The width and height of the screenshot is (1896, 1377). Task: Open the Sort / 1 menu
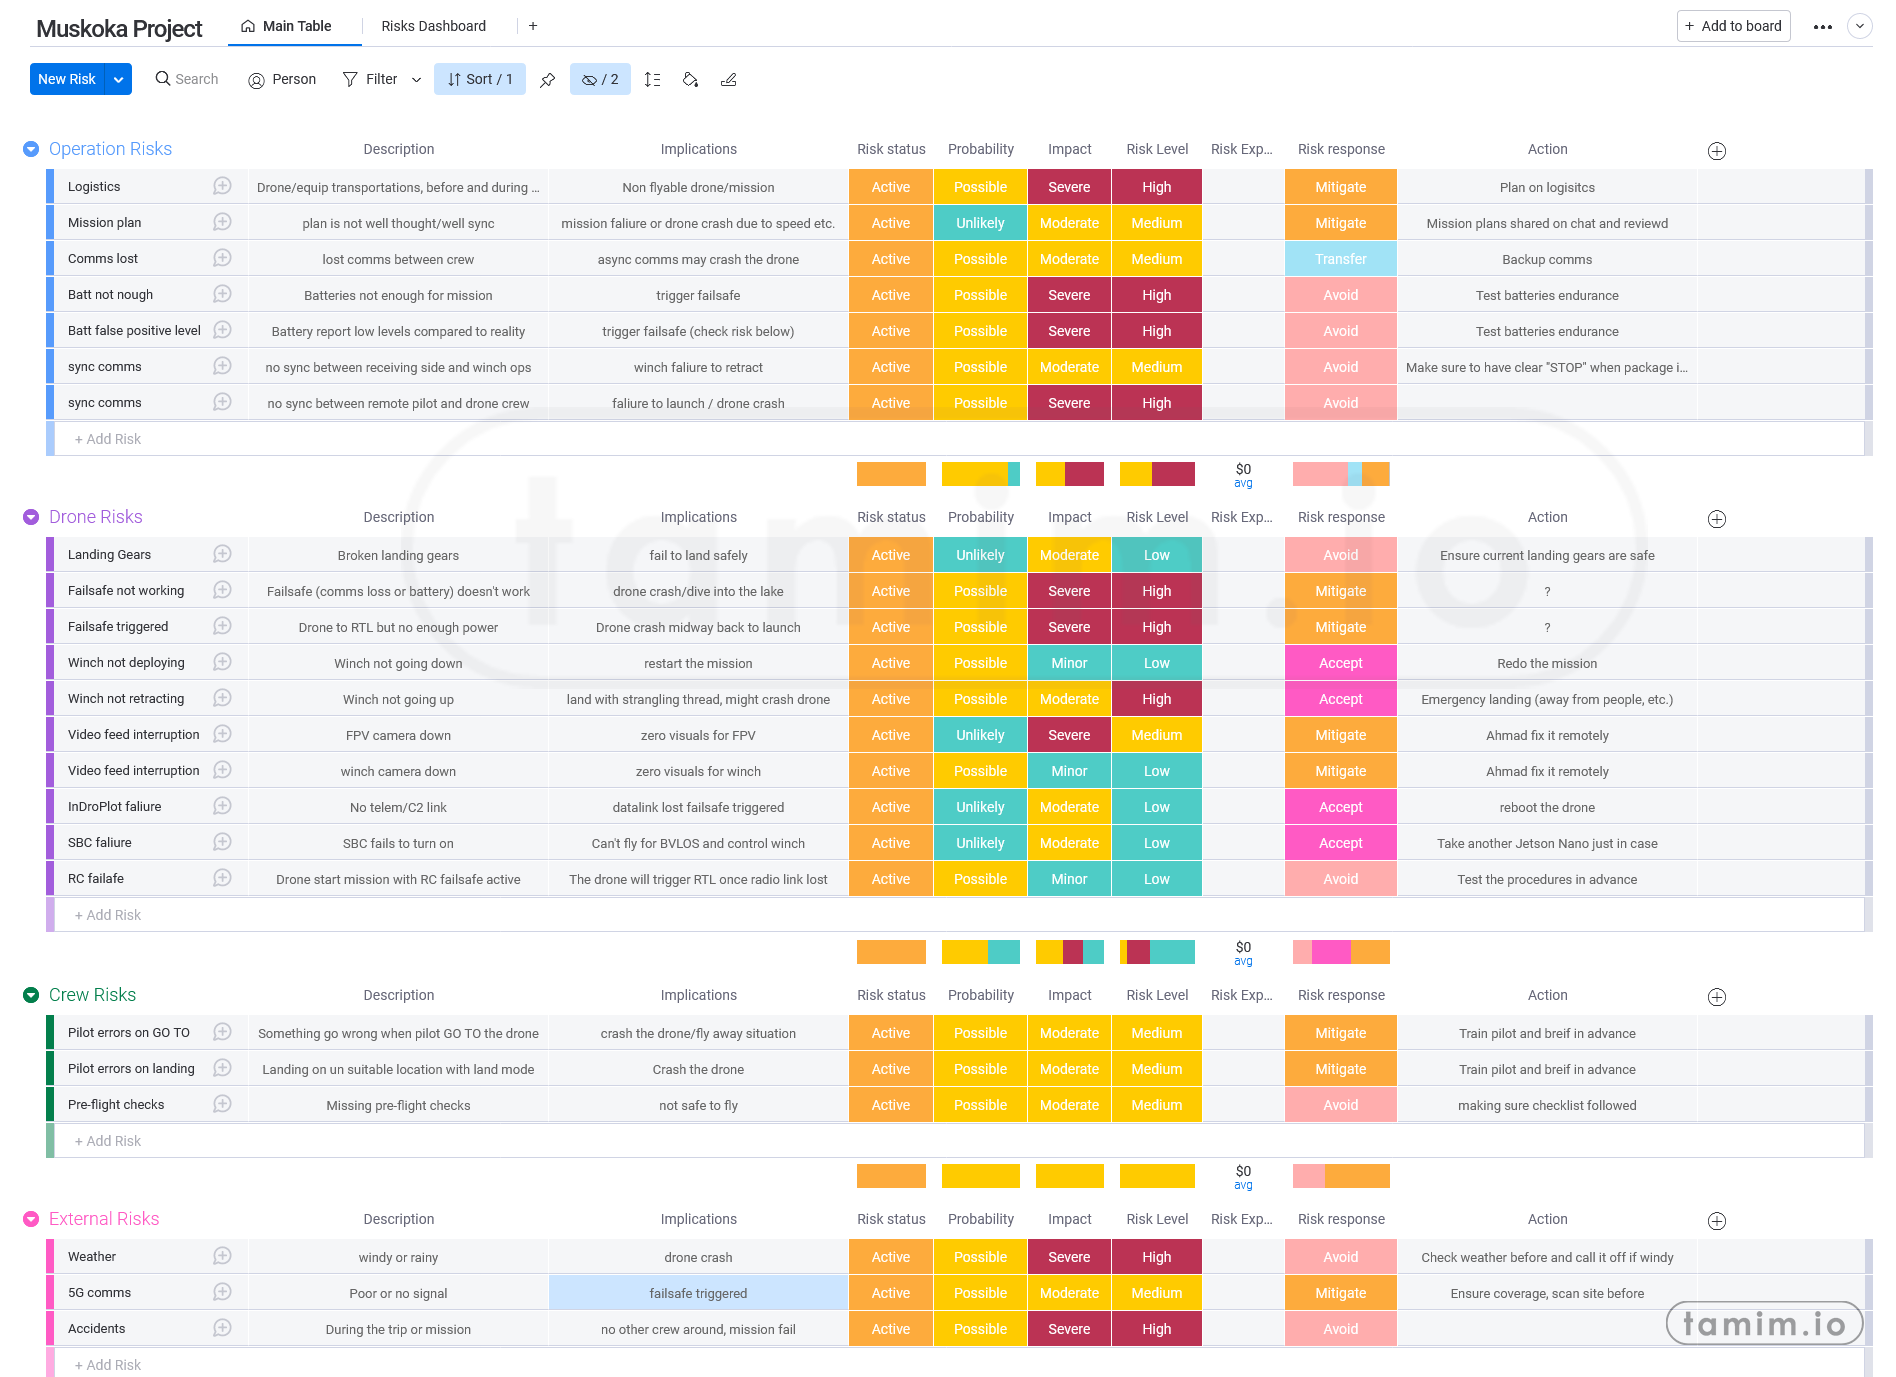click(x=480, y=80)
